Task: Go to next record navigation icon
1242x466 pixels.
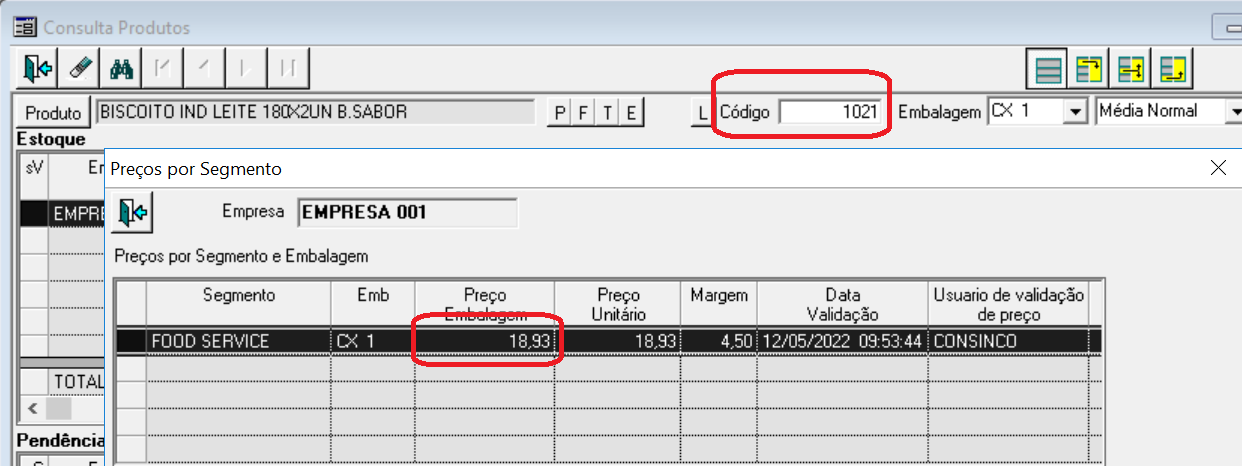Action: tap(246, 68)
